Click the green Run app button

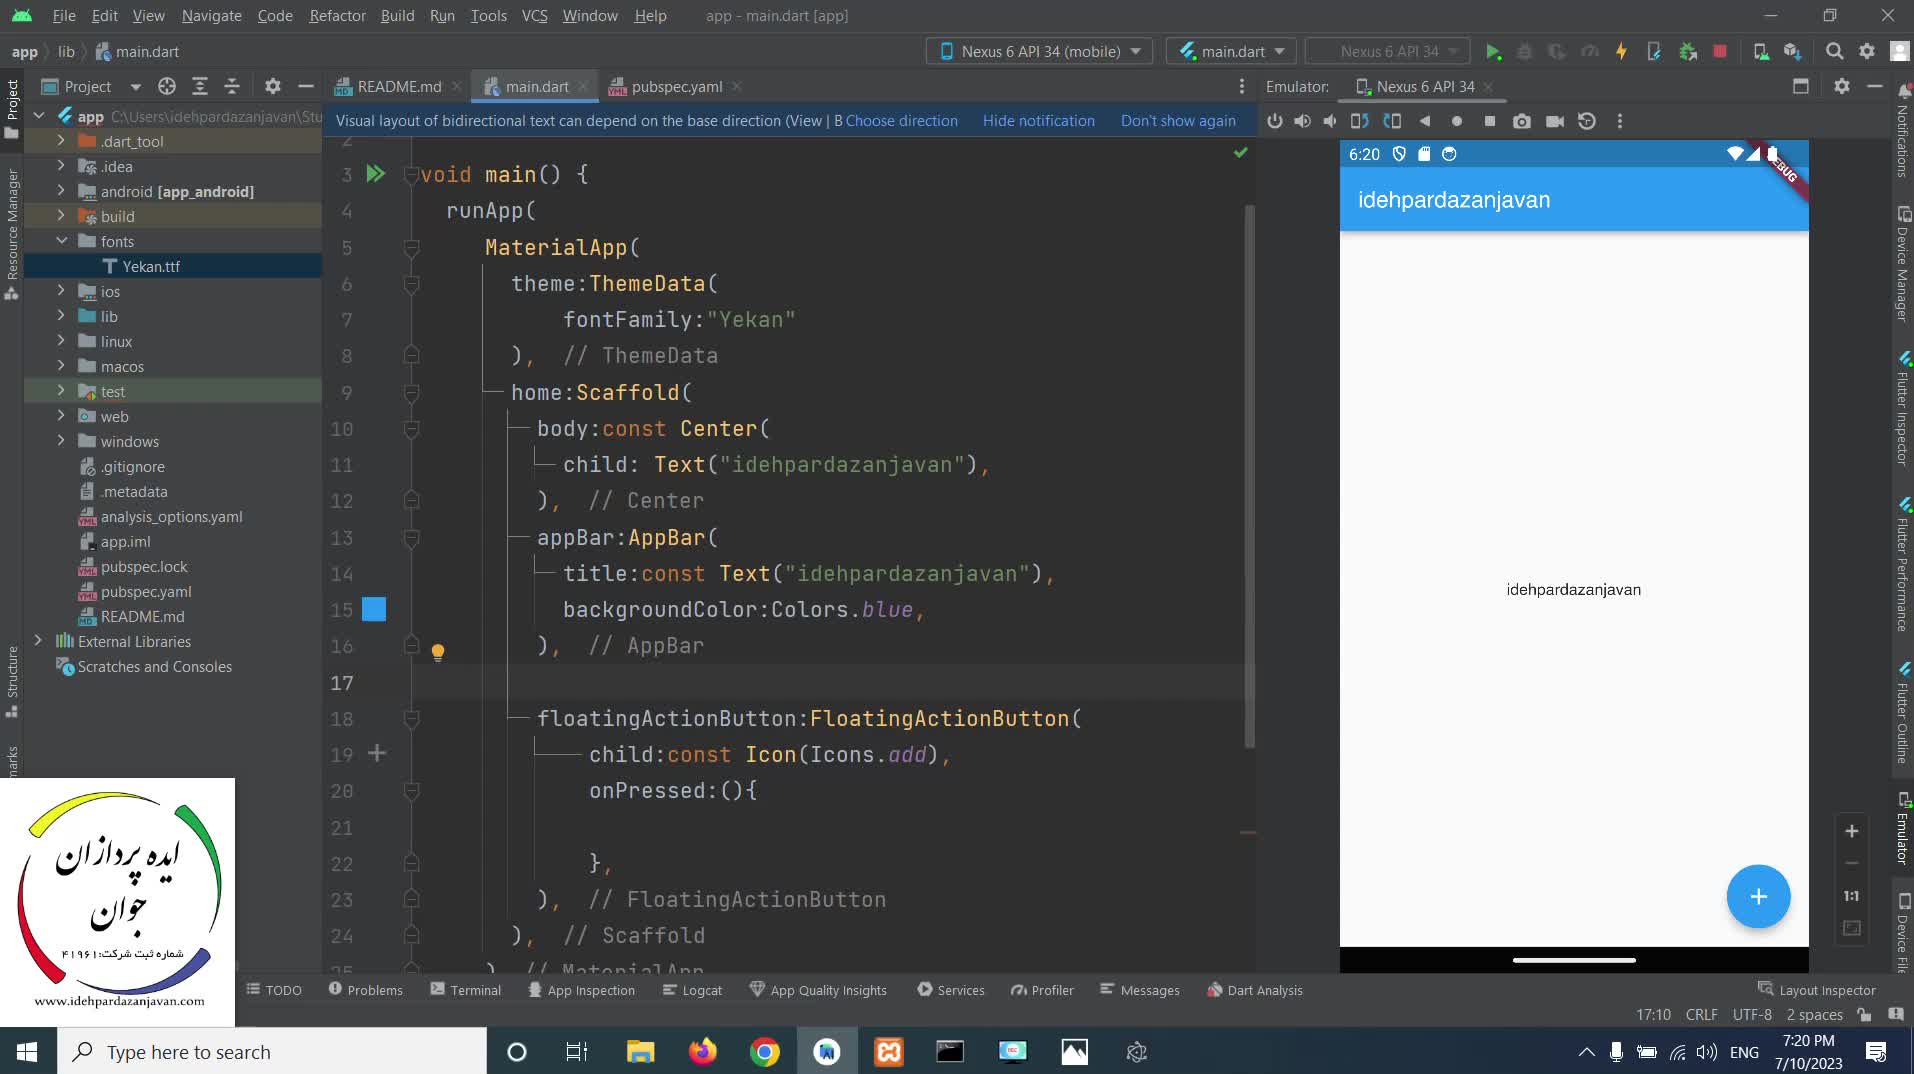tap(1493, 52)
